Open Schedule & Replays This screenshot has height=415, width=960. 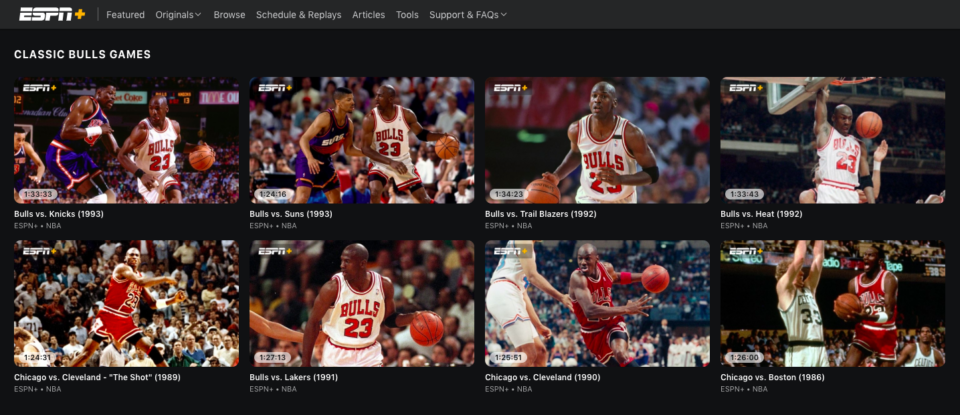tap(299, 15)
